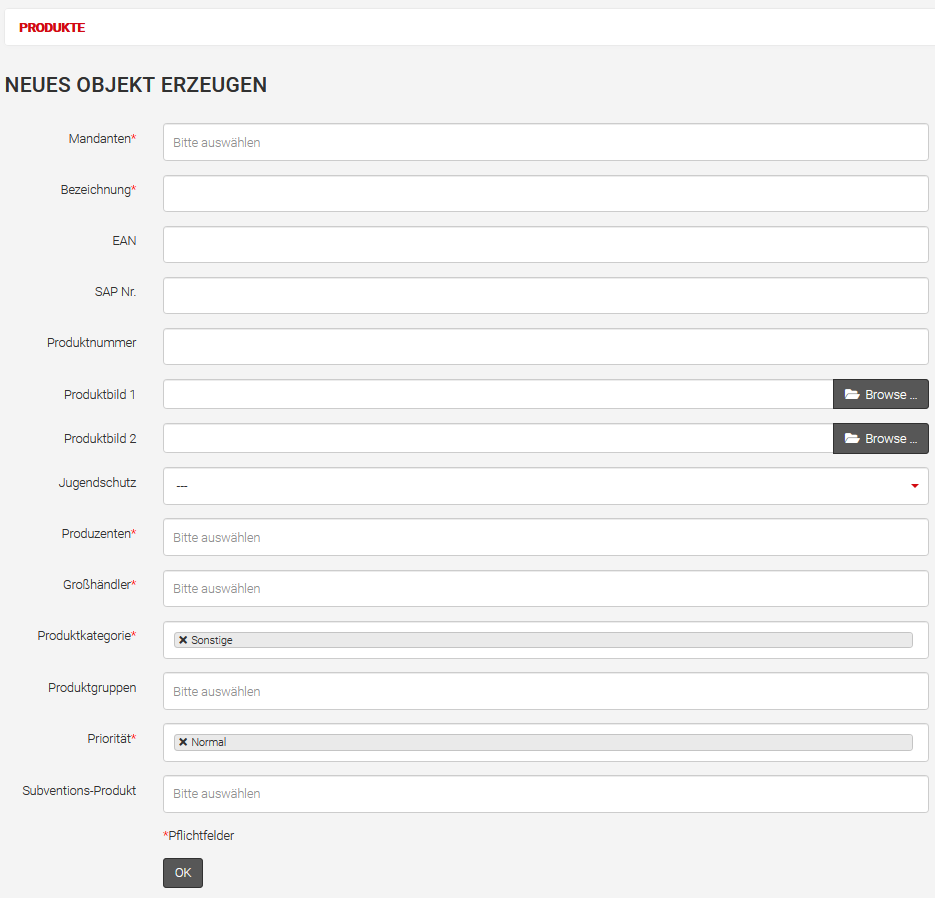Click Browse button for Produktbild 2
Viewport: 935px width, 898px height.
[881, 439]
